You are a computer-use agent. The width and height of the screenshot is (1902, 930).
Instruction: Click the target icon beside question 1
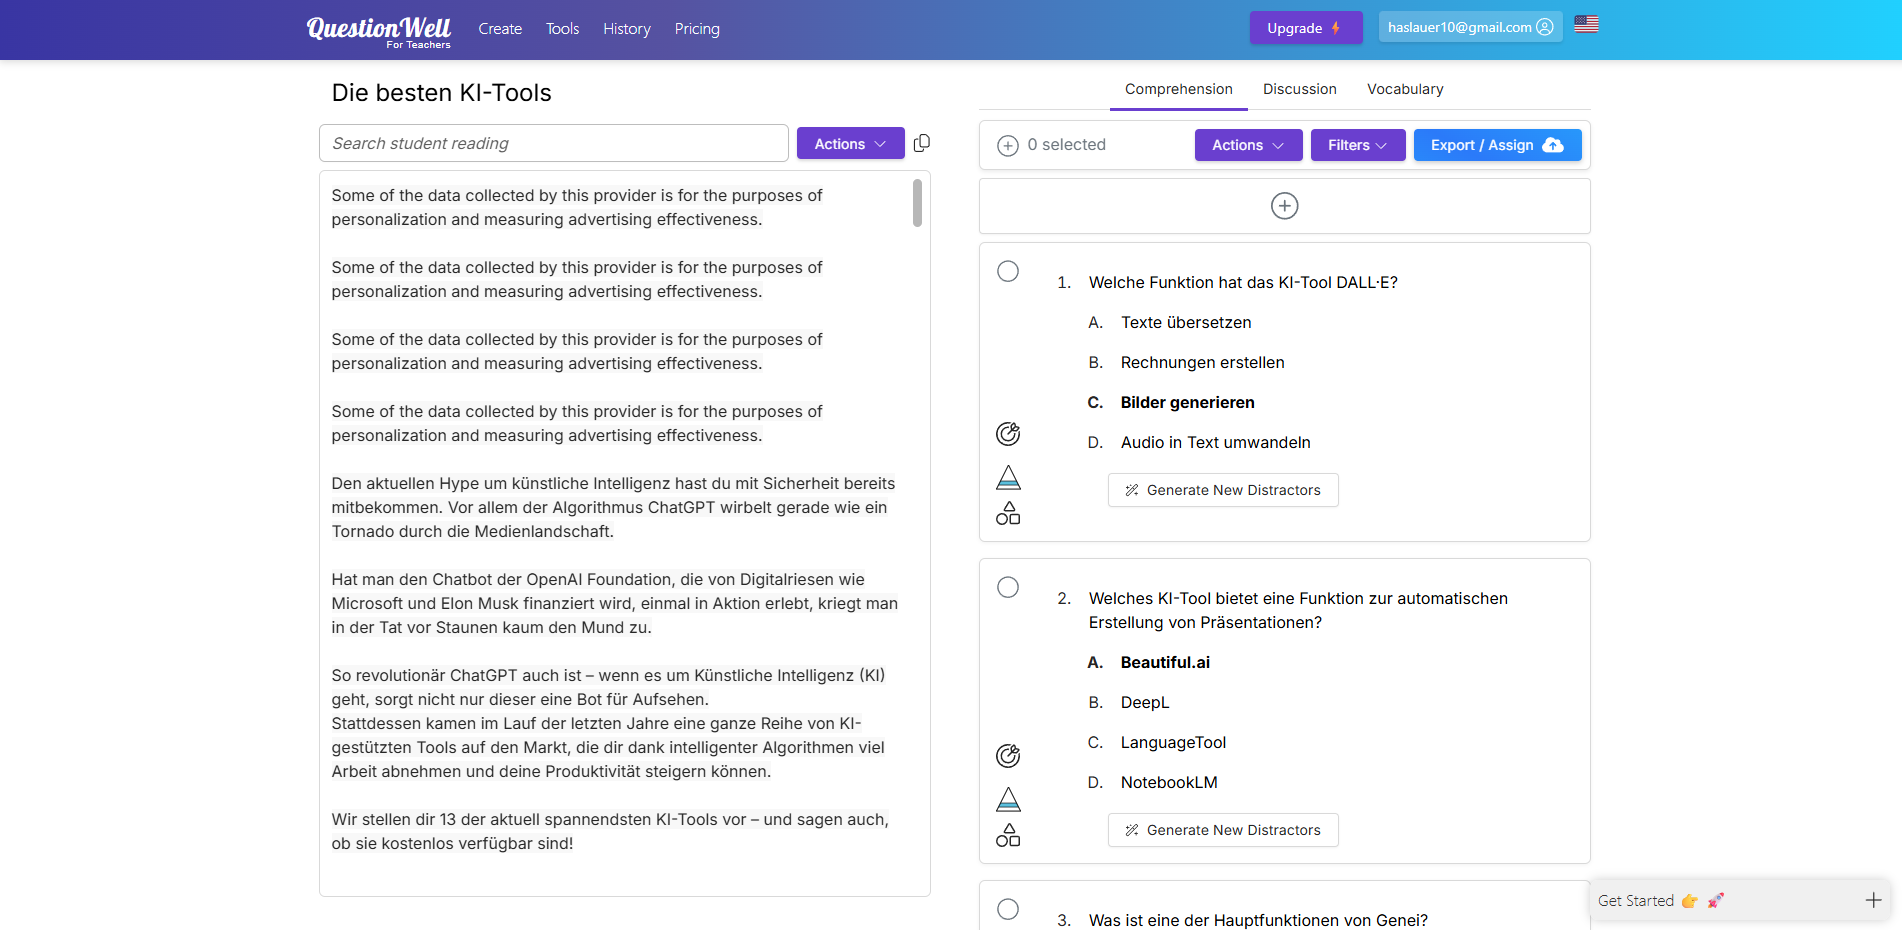tap(1008, 434)
